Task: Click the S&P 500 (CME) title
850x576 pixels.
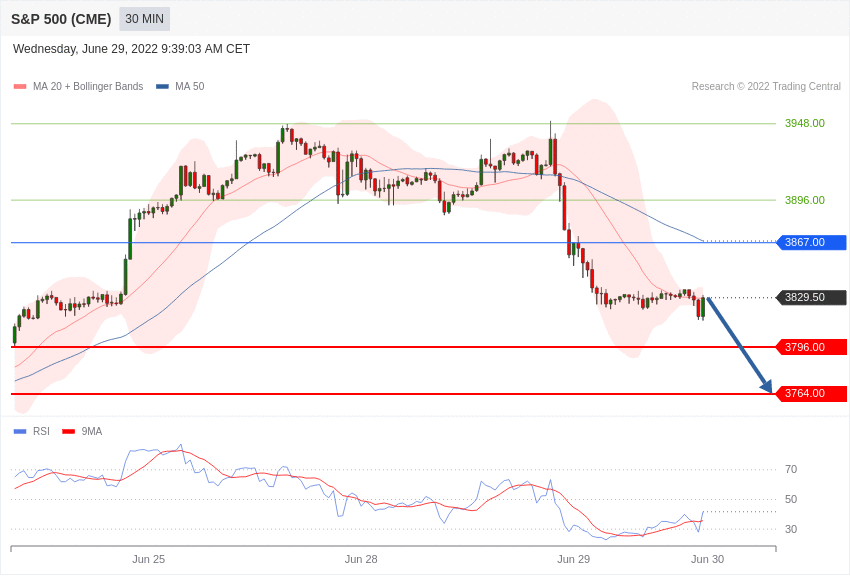Action: click(x=61, y=19)
